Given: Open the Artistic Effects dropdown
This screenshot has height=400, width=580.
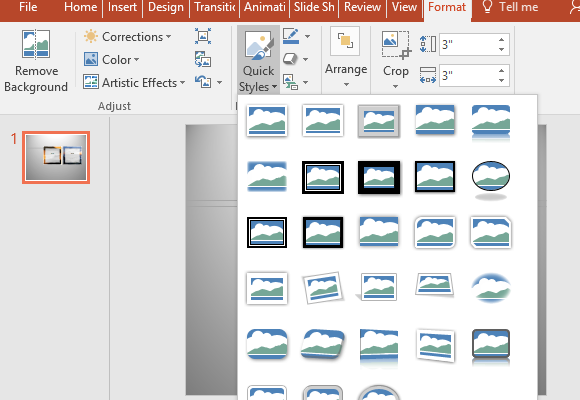Looking at the screenshot, I should [x=134, y=83].
